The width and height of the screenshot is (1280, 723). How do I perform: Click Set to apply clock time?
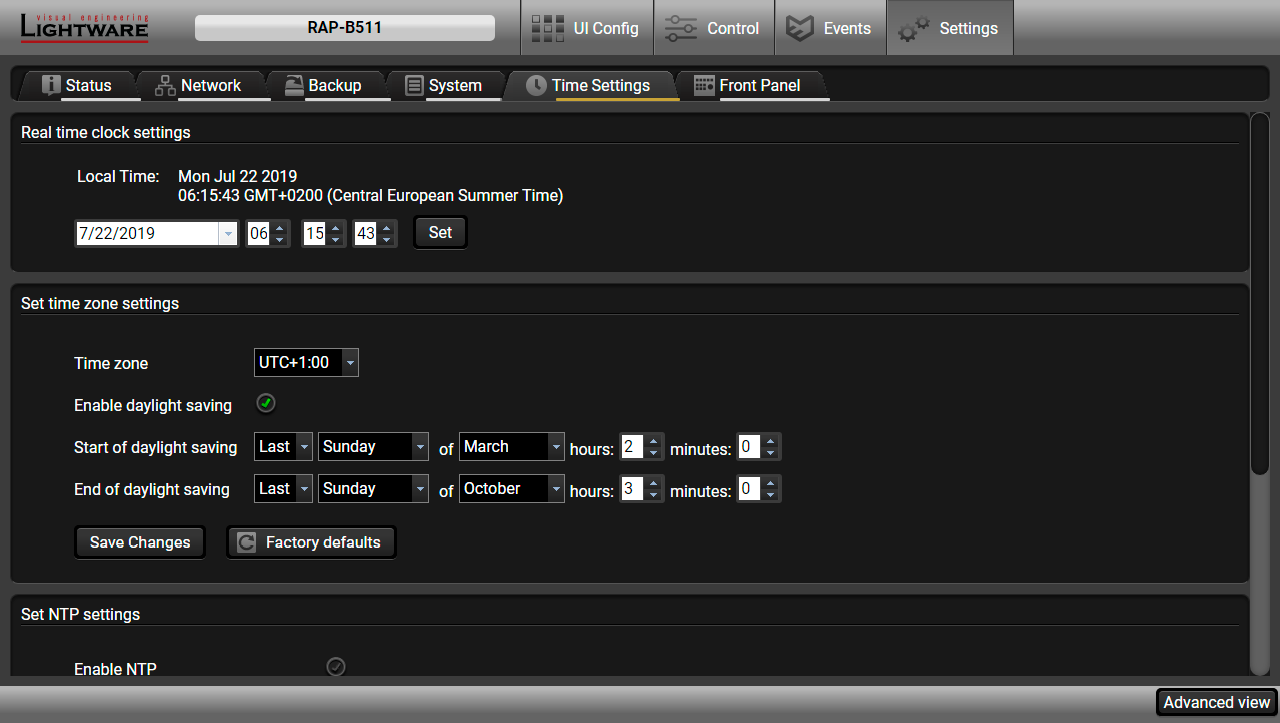(440, 232)
